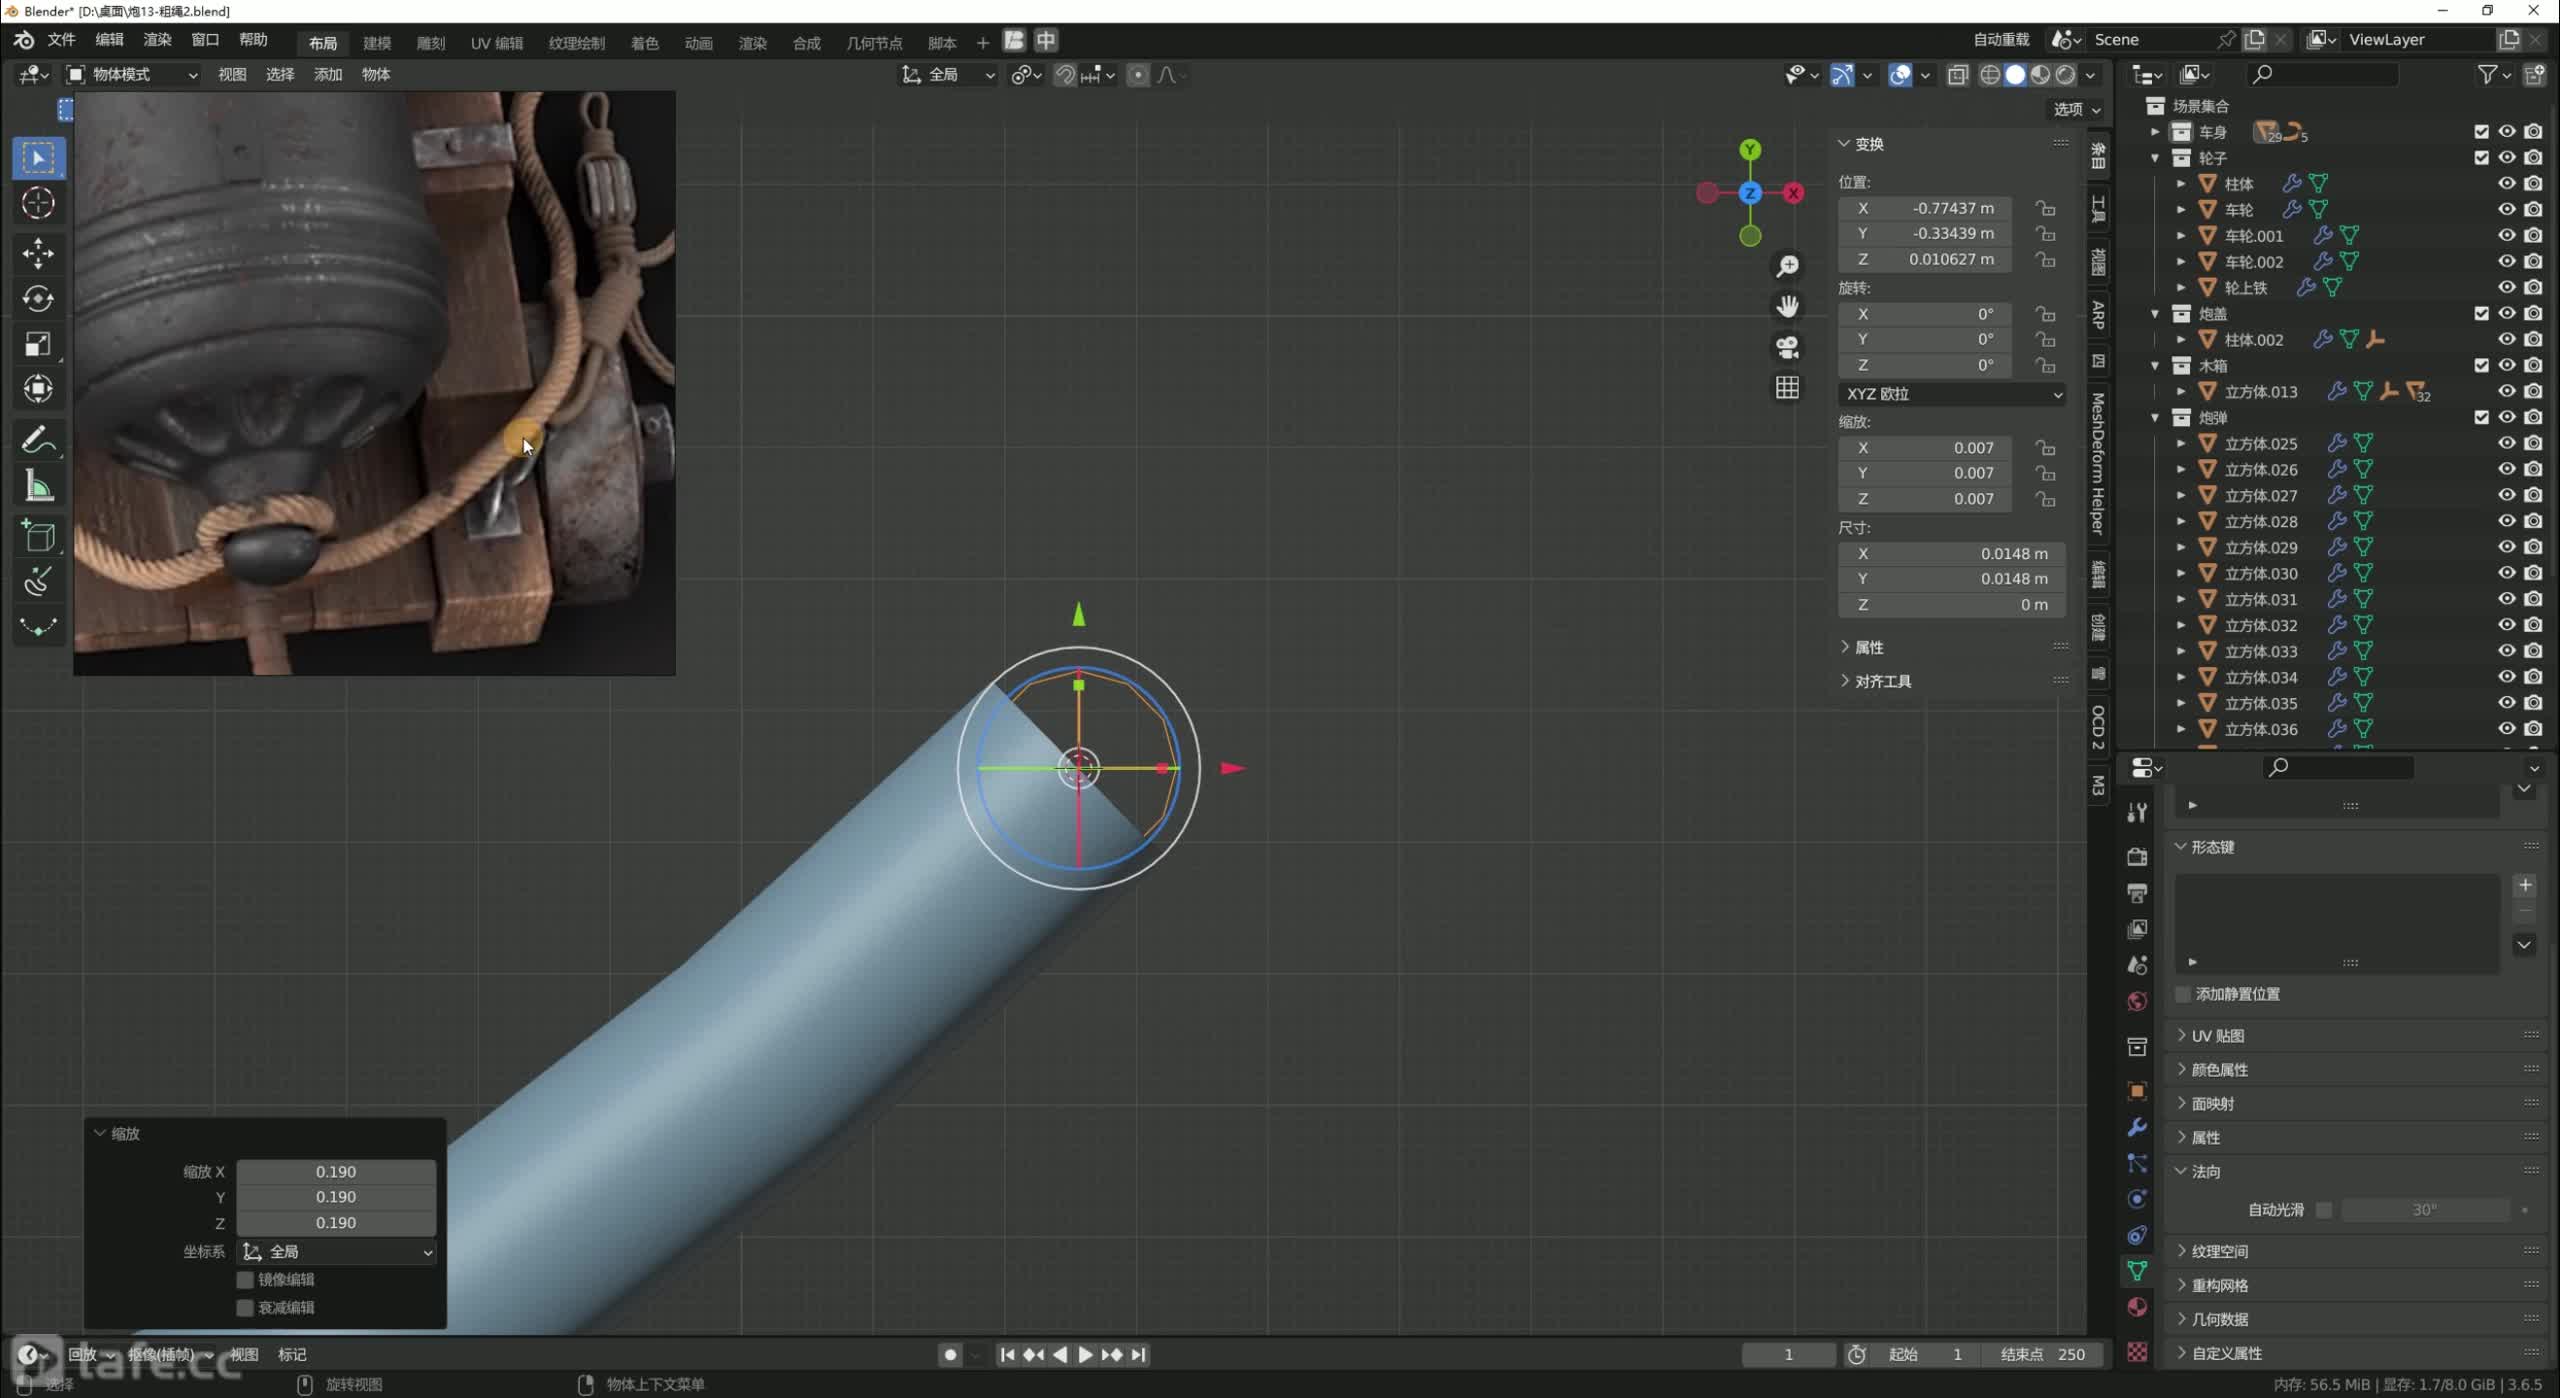Select the box select tool
The width and height of the screenshot is (2560, 1398).
point(38,158)
